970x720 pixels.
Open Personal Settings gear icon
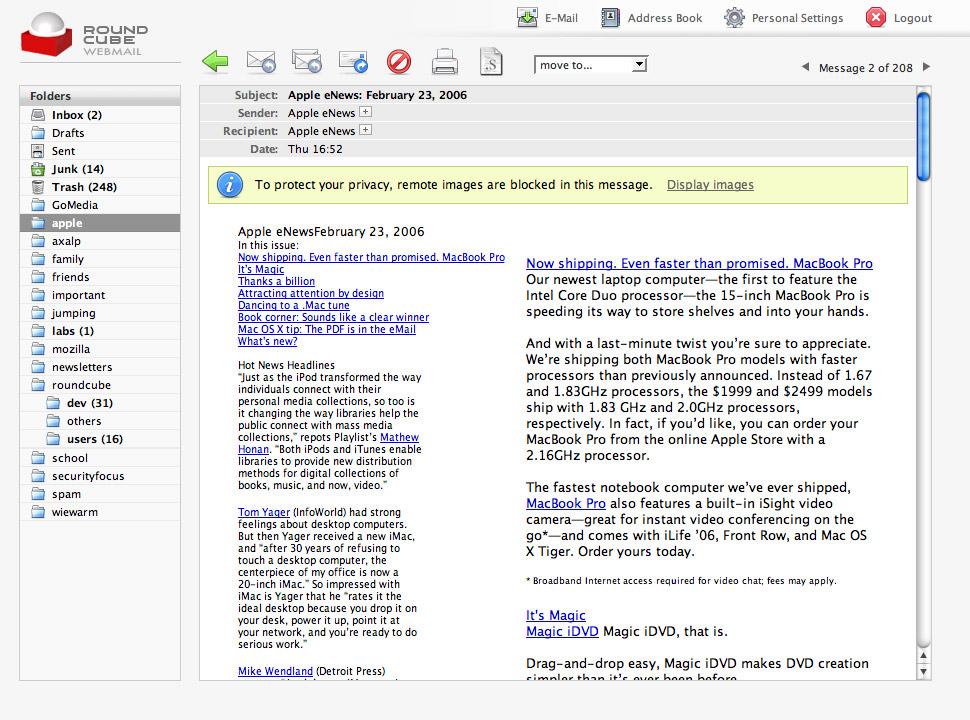(x=734, y=17)
